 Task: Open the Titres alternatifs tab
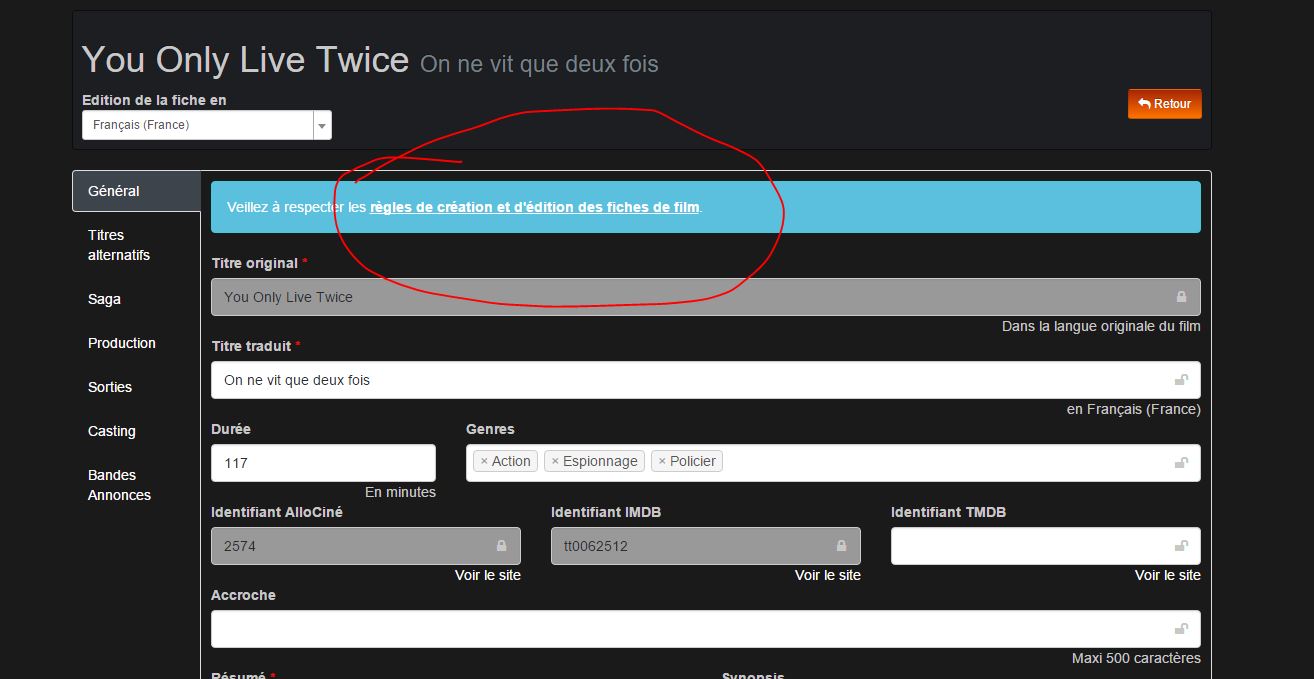pyautogui.click(x=136, y=245)
